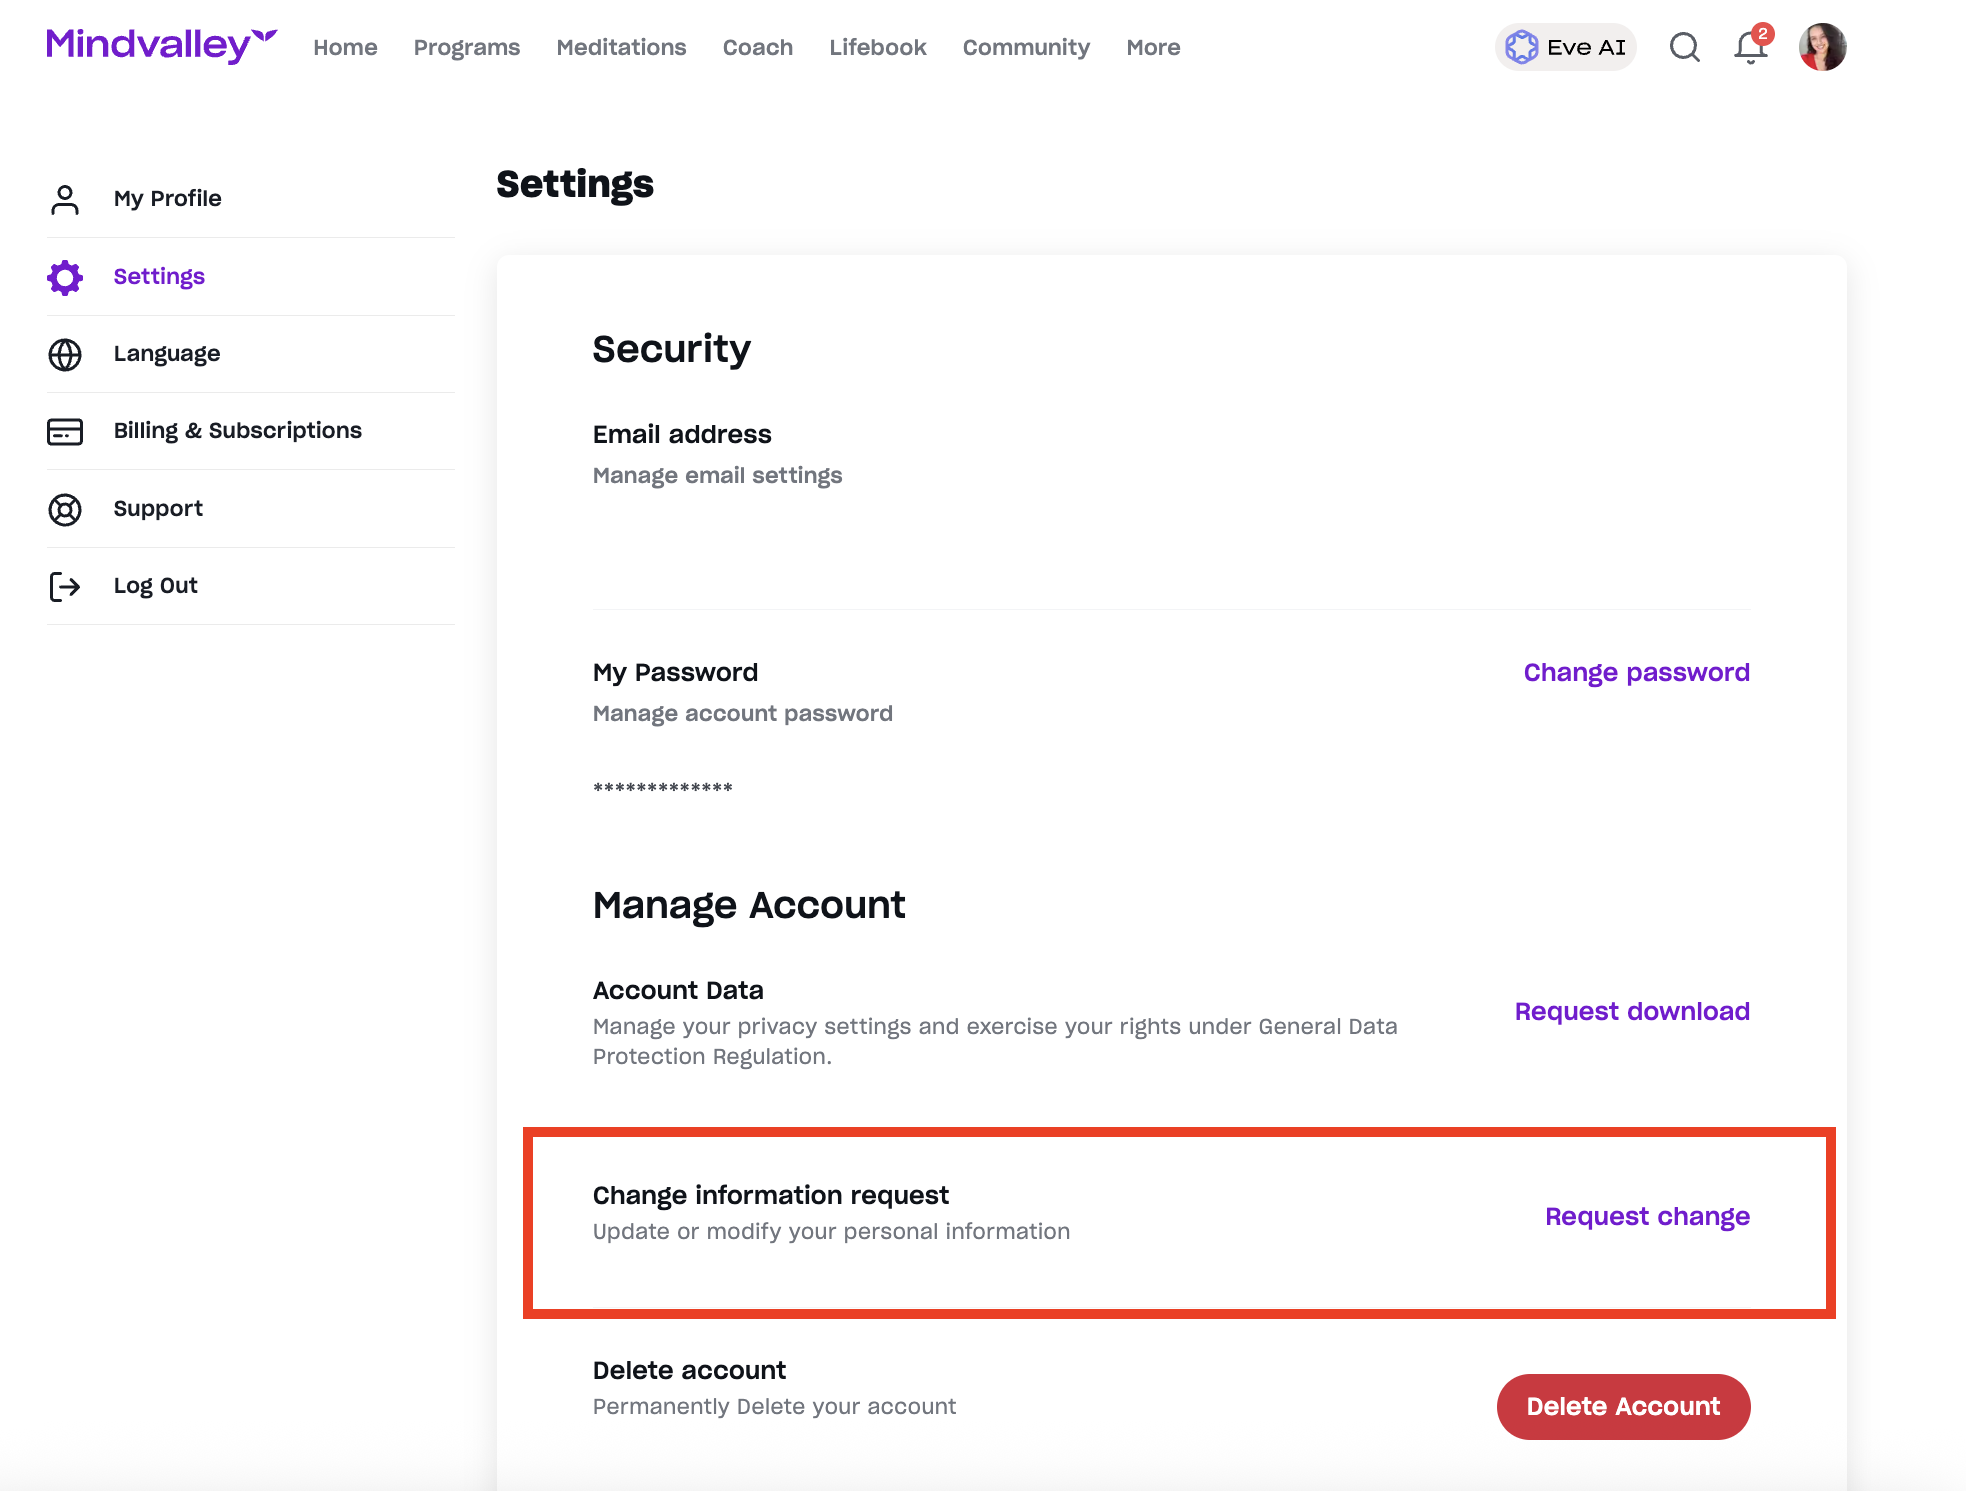Screen dimensions: 1966x1491
Task: Click the Request change link
Action: pos(1648,1216)
